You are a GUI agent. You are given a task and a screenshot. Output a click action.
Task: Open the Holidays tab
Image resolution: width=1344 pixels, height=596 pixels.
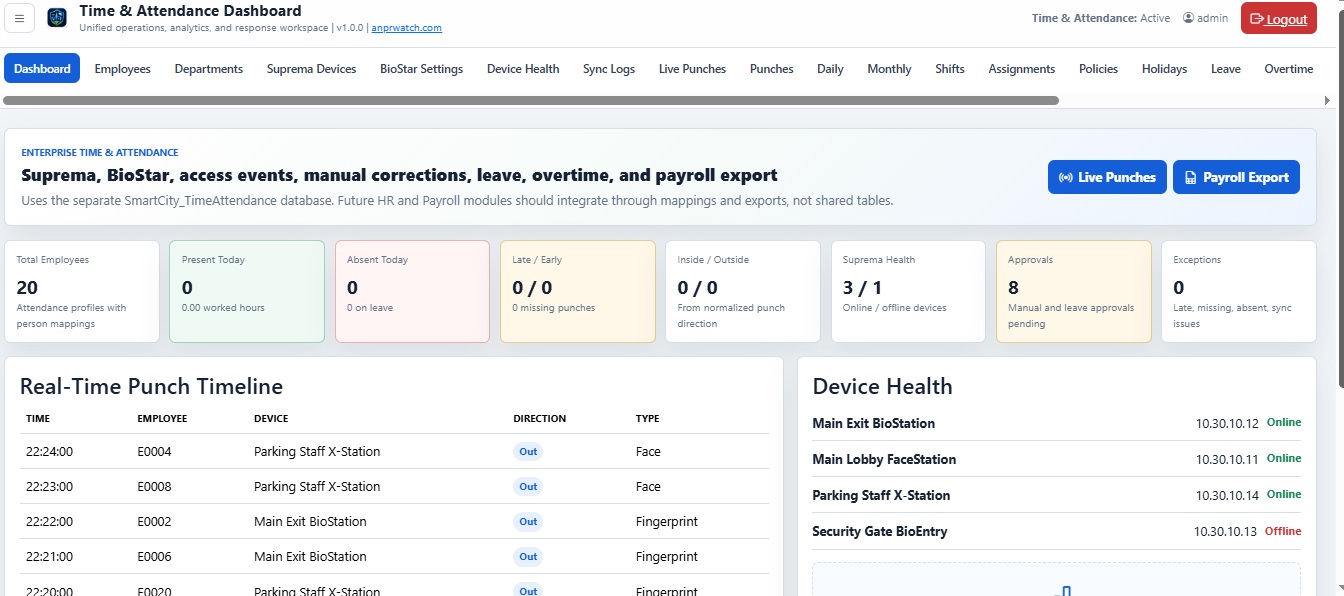tap(1164, 69)
